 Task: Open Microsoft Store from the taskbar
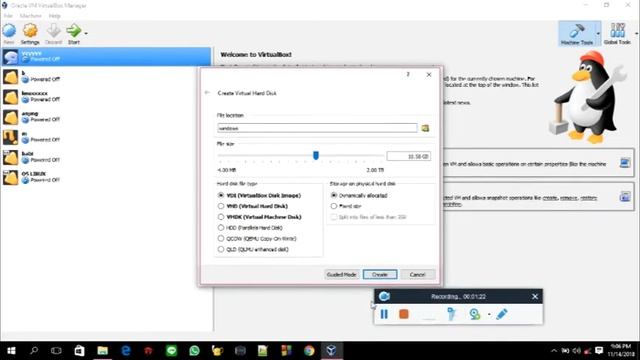point(79,351)
